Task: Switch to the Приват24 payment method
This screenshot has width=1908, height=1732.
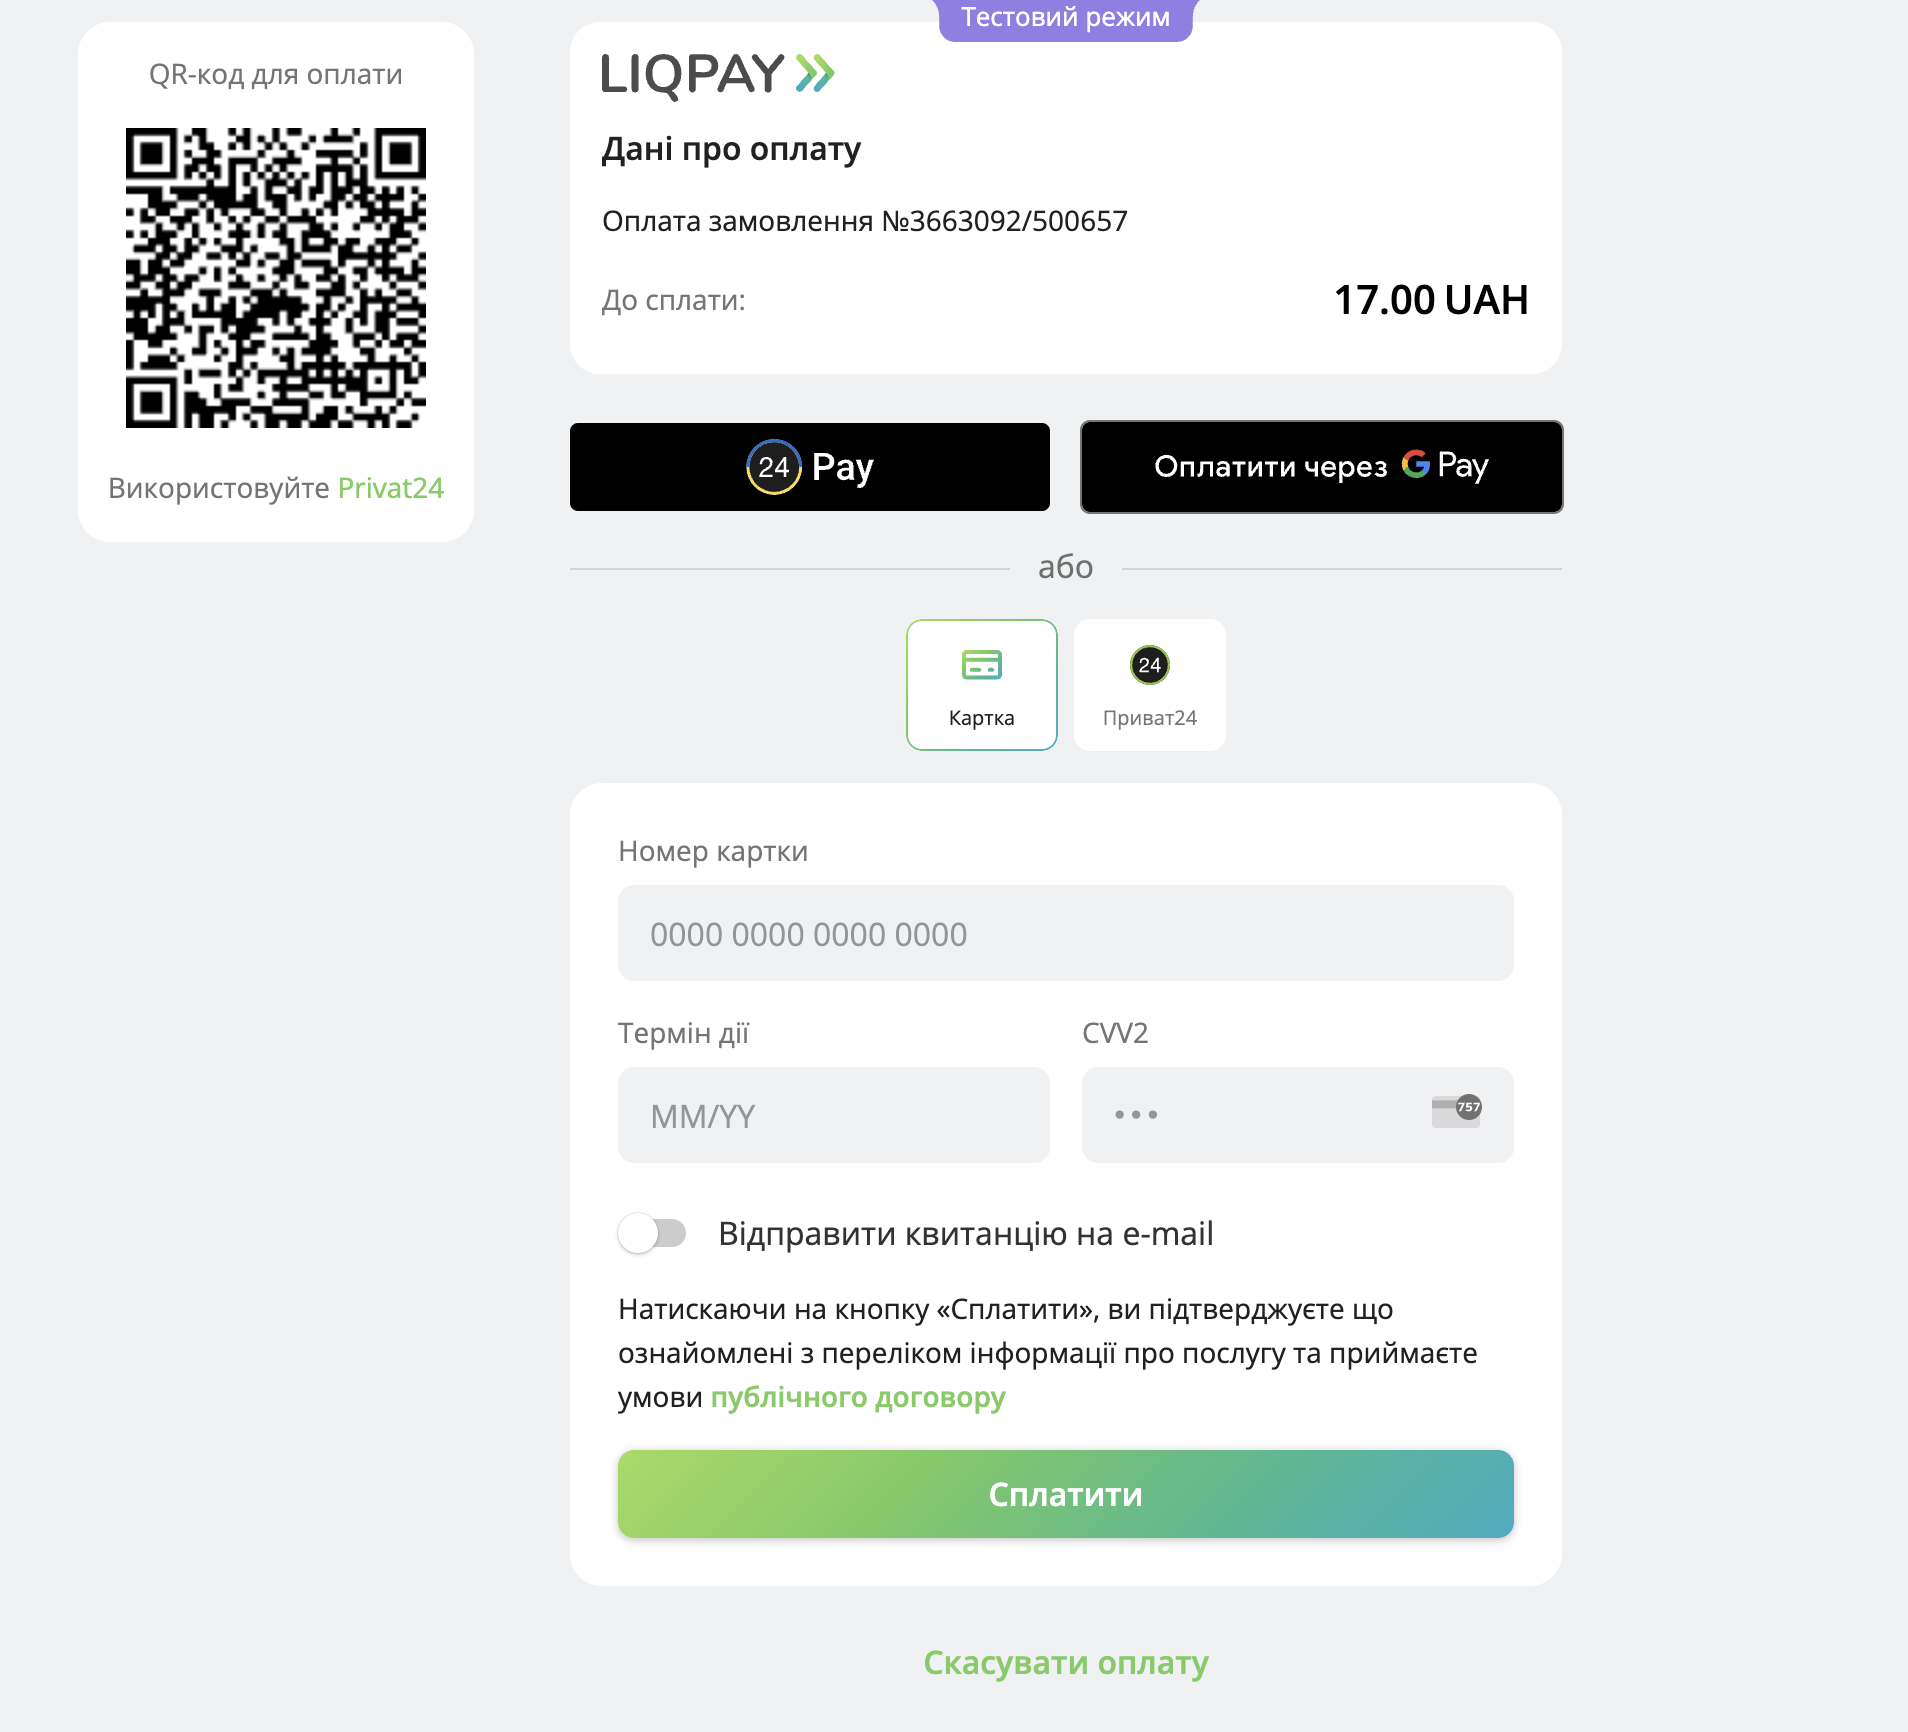Action: 1148,684
